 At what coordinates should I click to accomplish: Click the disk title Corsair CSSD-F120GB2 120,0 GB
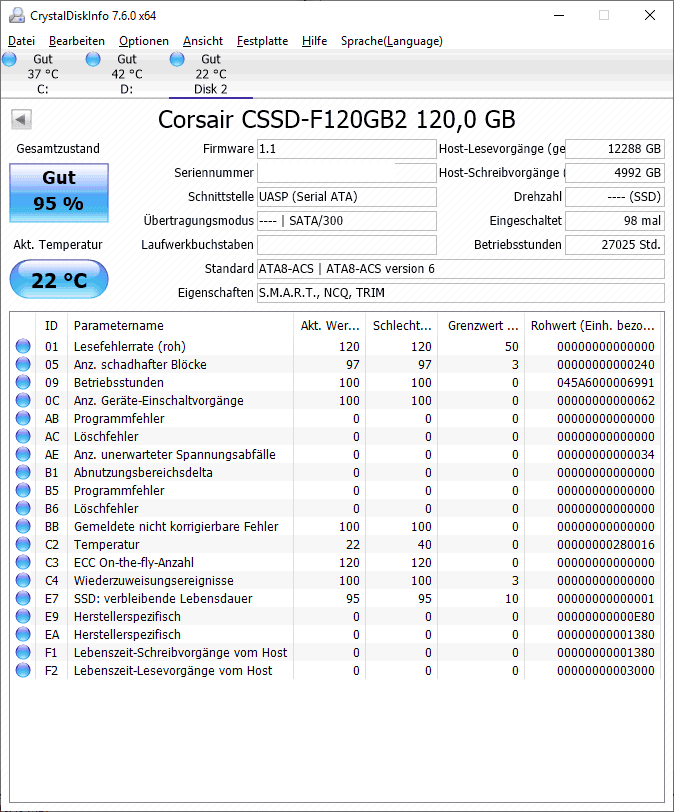[x=336, y=120]
